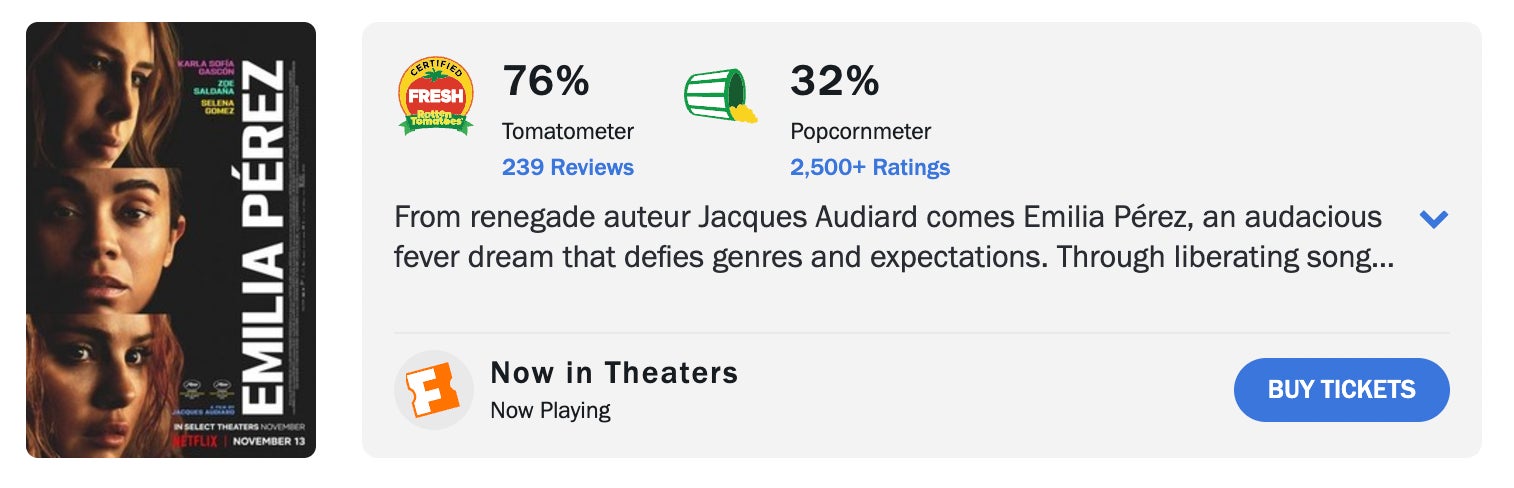Click the vertical EMILIA PÉREZ poster title
The image size is (1514, 488).
point(265,240)
